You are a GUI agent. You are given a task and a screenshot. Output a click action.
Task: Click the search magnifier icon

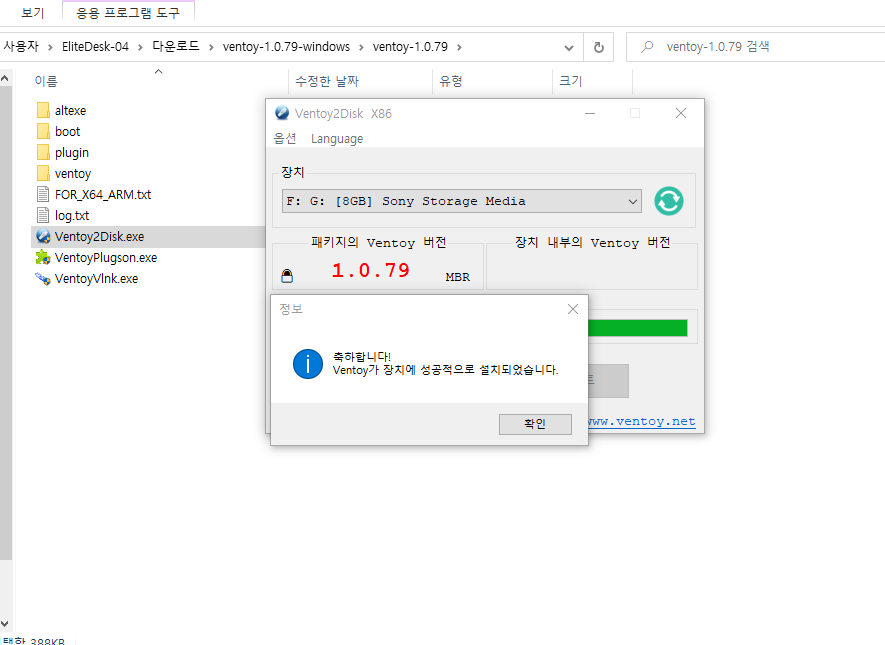[647, 47]
